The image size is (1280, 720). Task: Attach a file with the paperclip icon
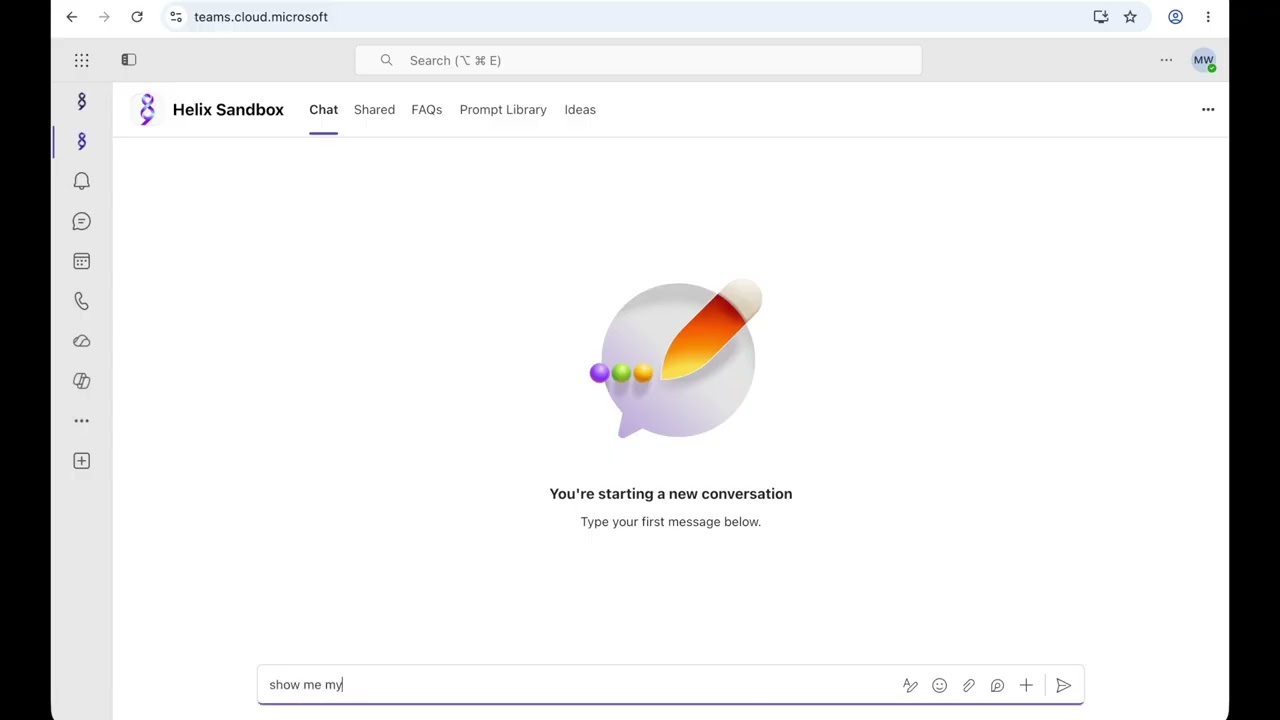point(968,685)
